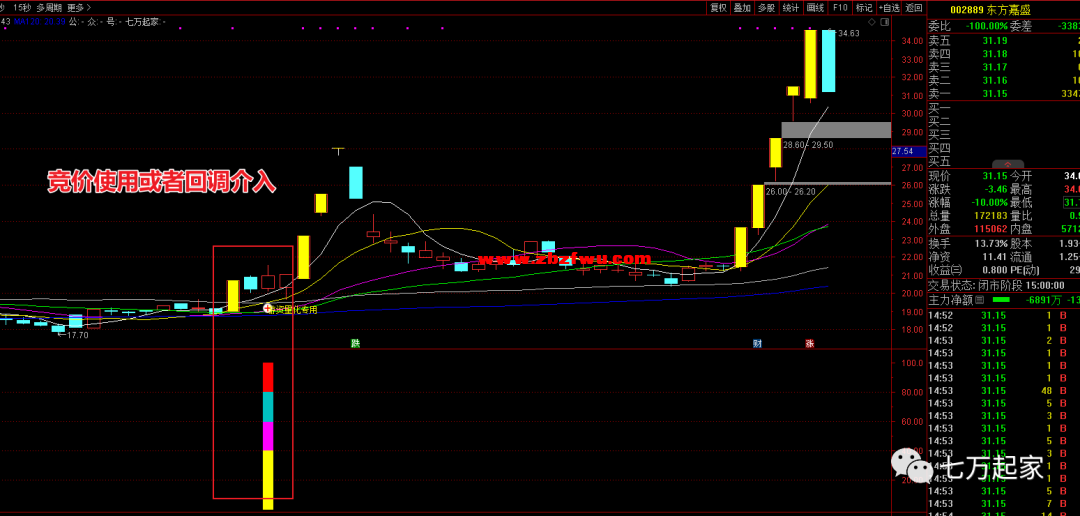
Task: Click the 28.60-29.50 gray gap zone
Action: pyautogui.click(x=836, y=130)
